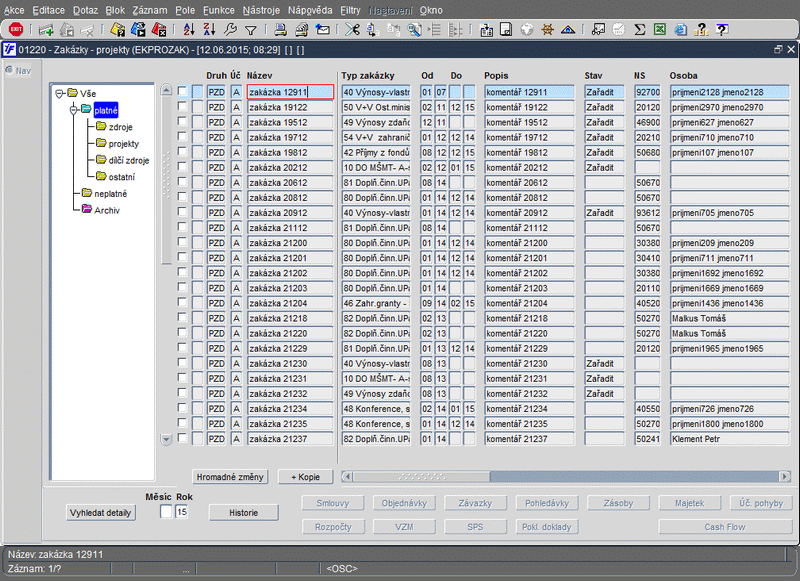The height and width of the screenshot is (581, 800).
Task: Tick the checkbox for zakázka 12911 row
Action: click(182, 92)
